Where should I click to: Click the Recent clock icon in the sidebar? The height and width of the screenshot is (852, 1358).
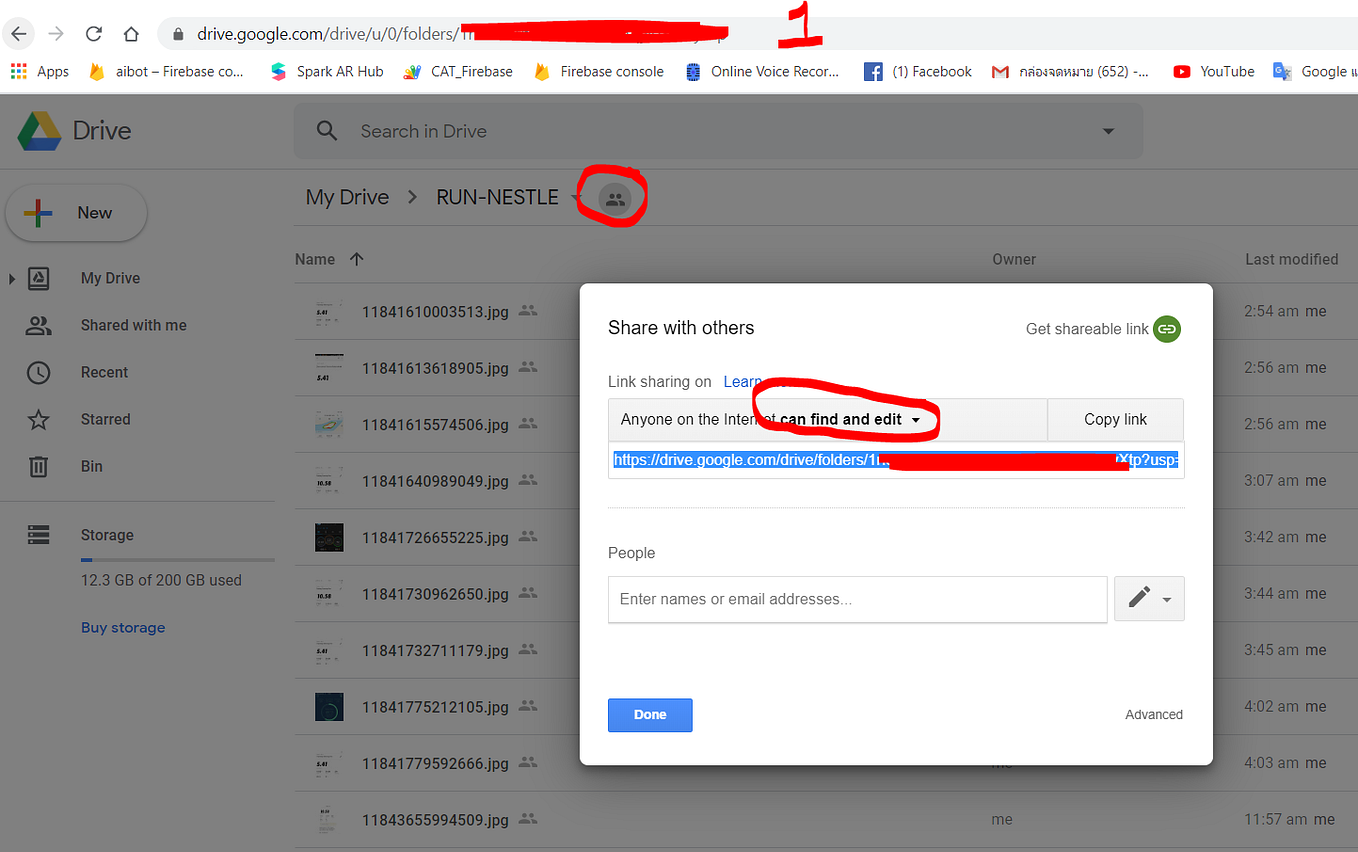pos(37,372)
